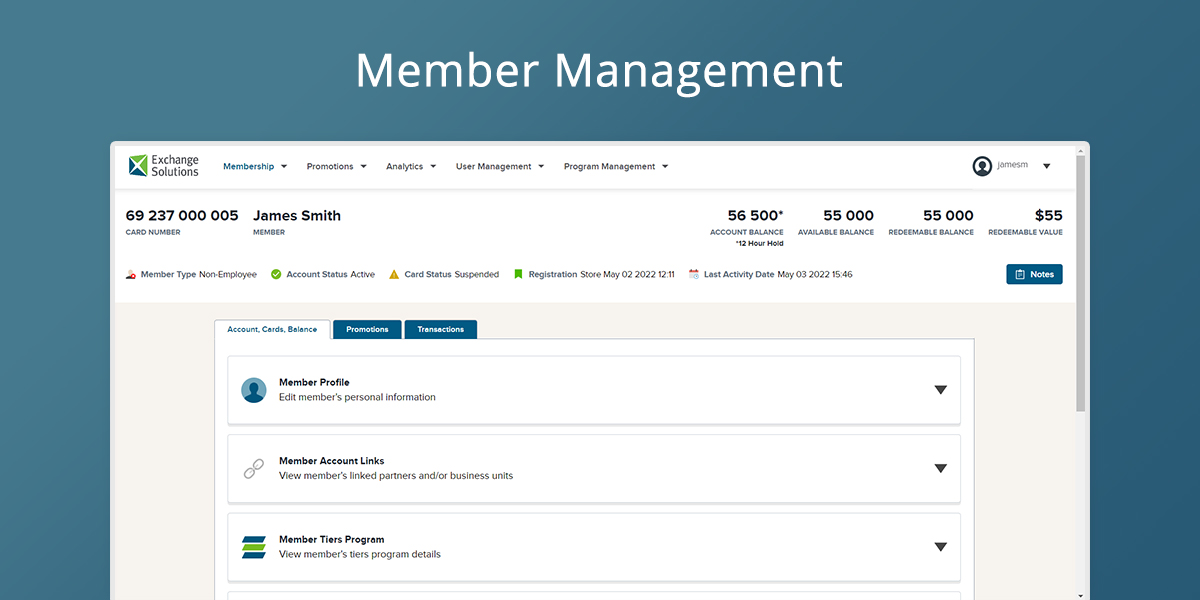The height and width of the screenshot is (600, 1200).
Task: Open the Program Management menu
Action: point(616,167)
